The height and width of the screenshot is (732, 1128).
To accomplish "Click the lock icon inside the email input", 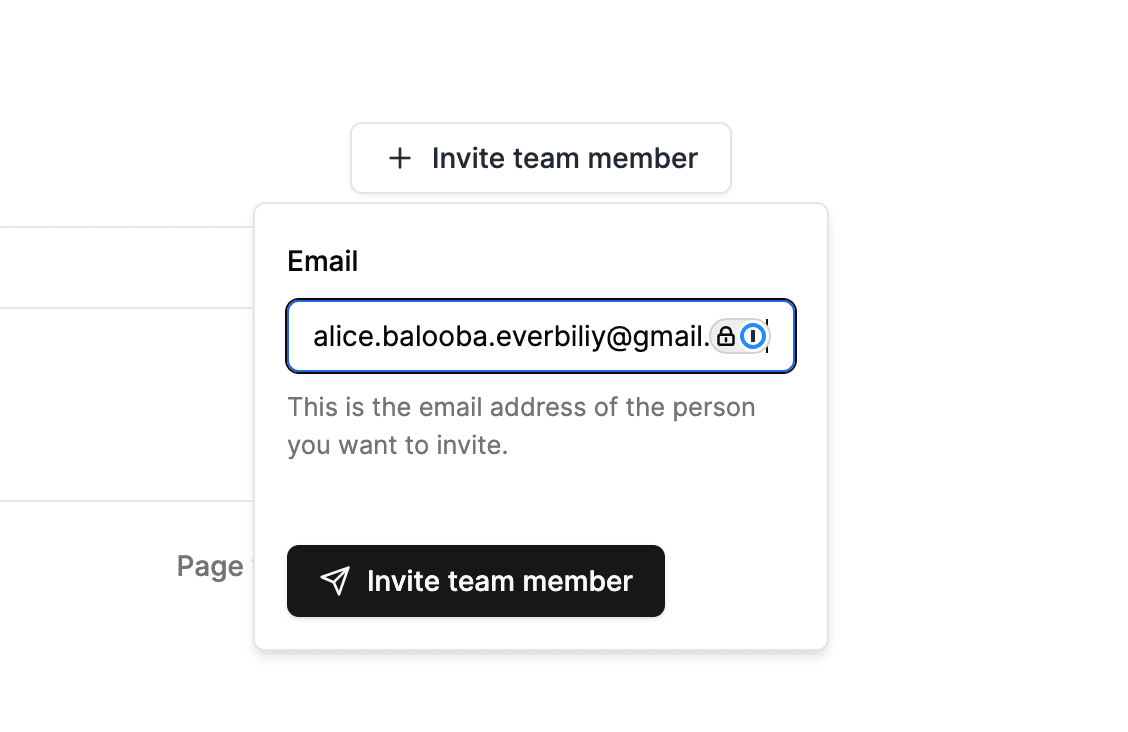I will (x=726, y=336).
